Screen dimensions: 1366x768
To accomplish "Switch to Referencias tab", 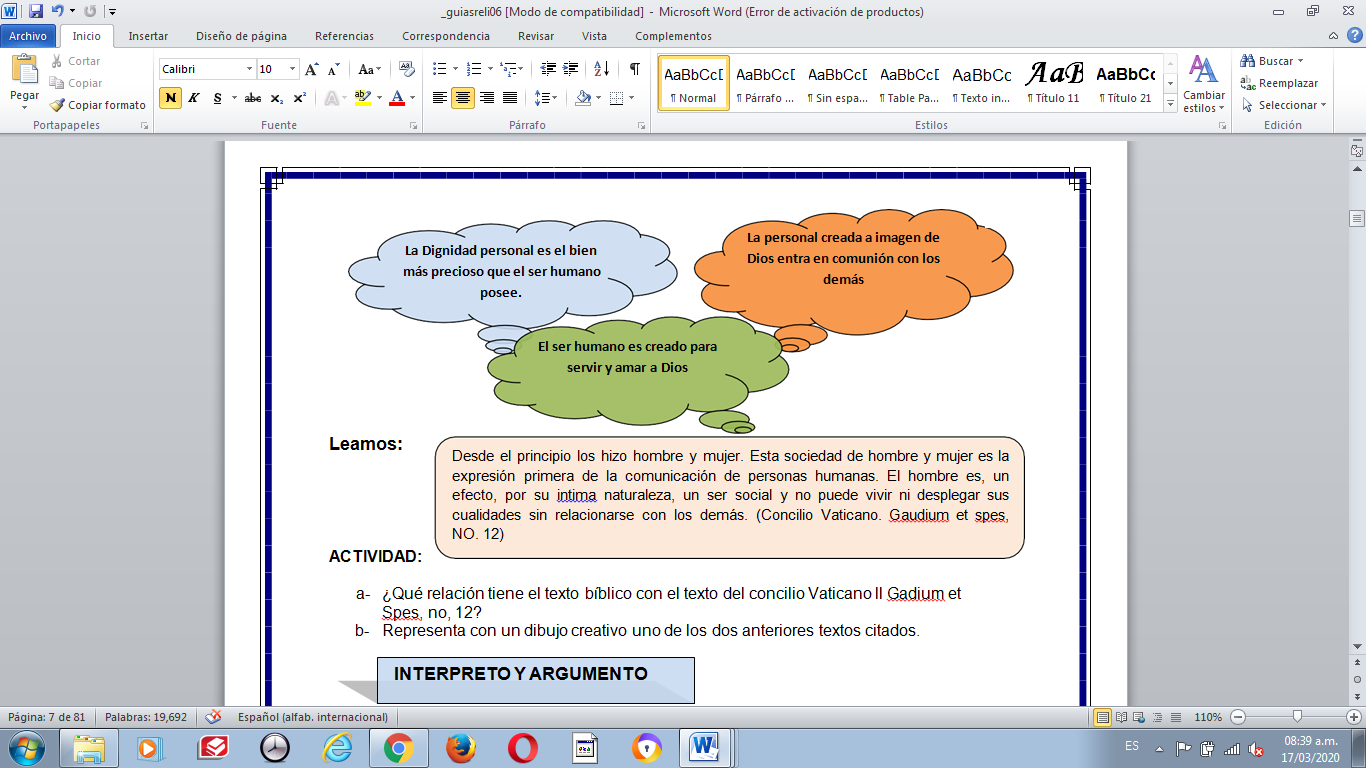I will (x=344, y=36).
